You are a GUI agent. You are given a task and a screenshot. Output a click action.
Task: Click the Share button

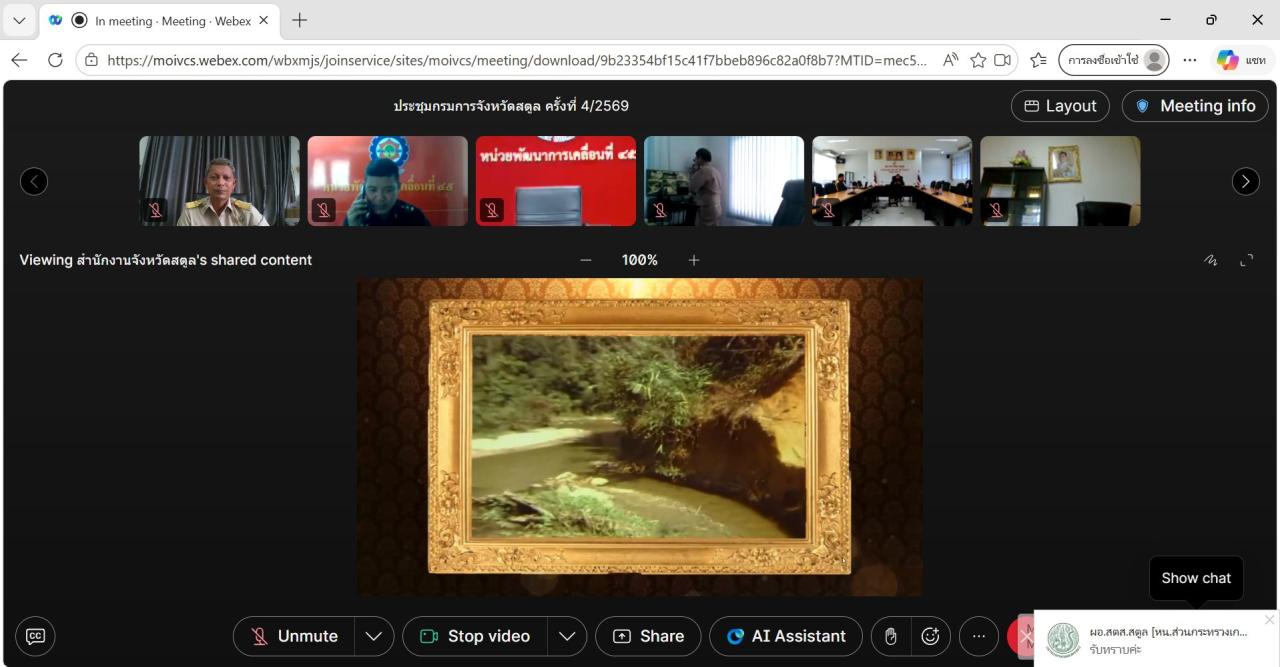point(649,636)
